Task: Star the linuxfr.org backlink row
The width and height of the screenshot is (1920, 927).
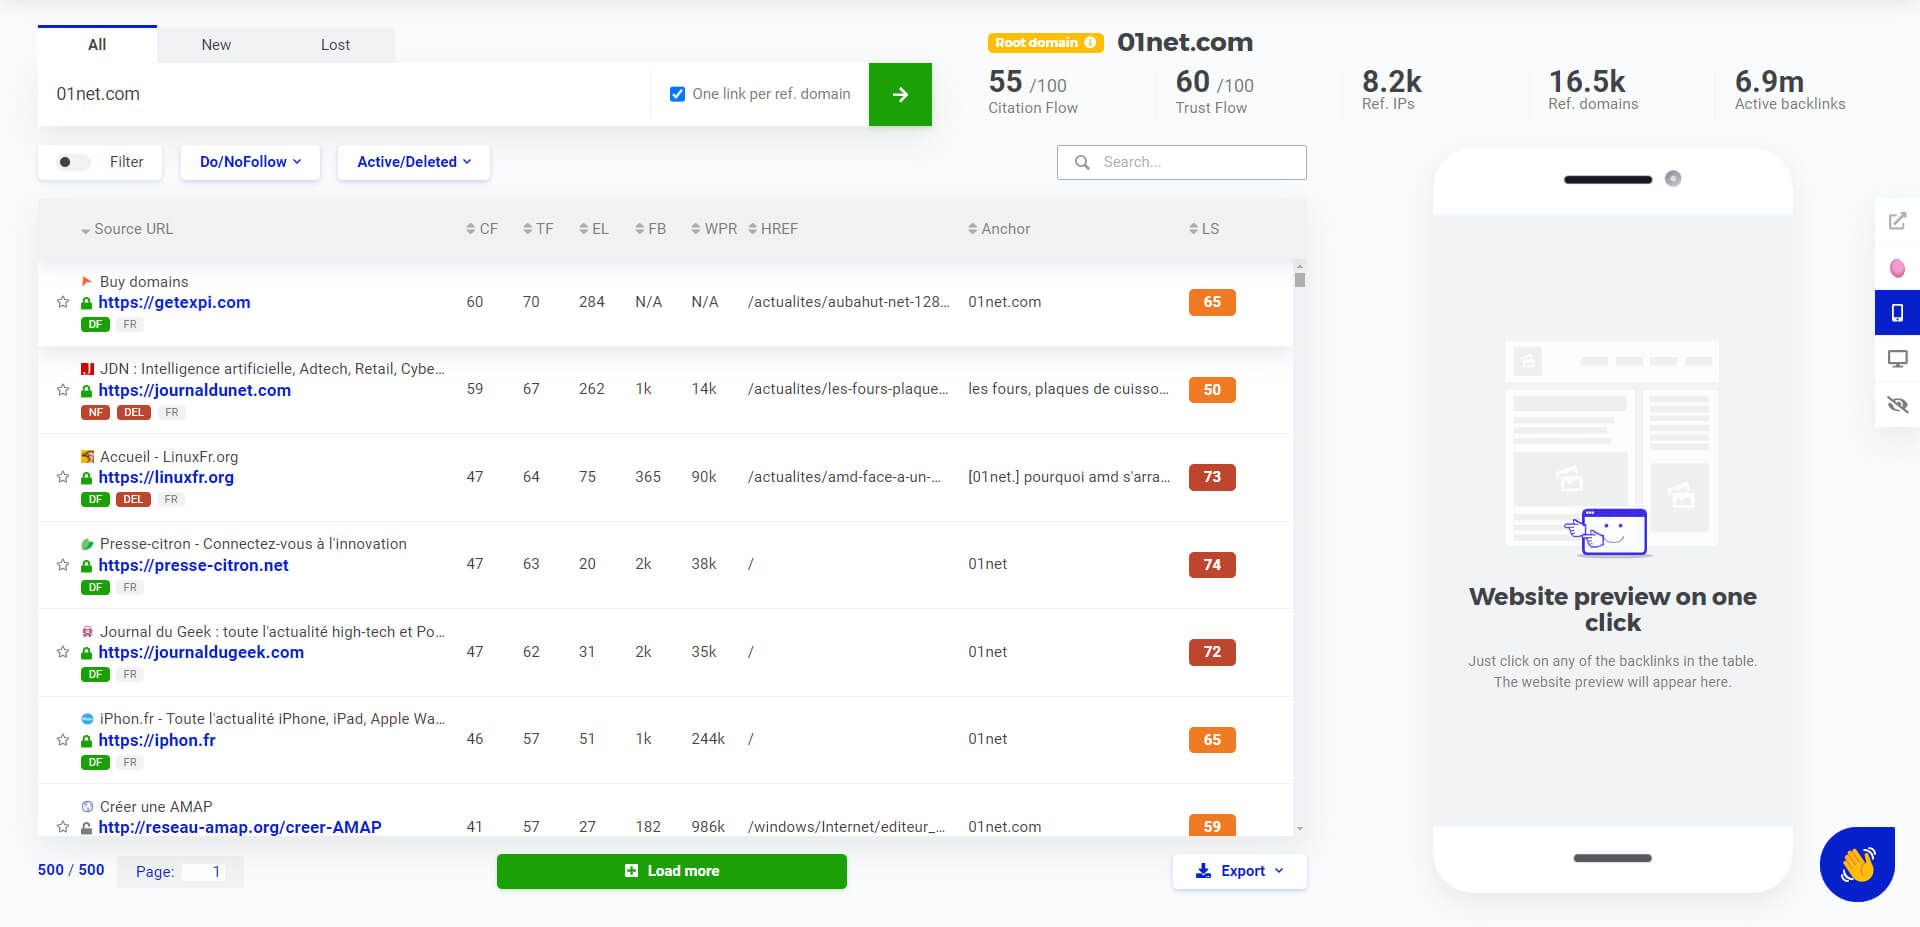Action: click(x=63, y=477)
